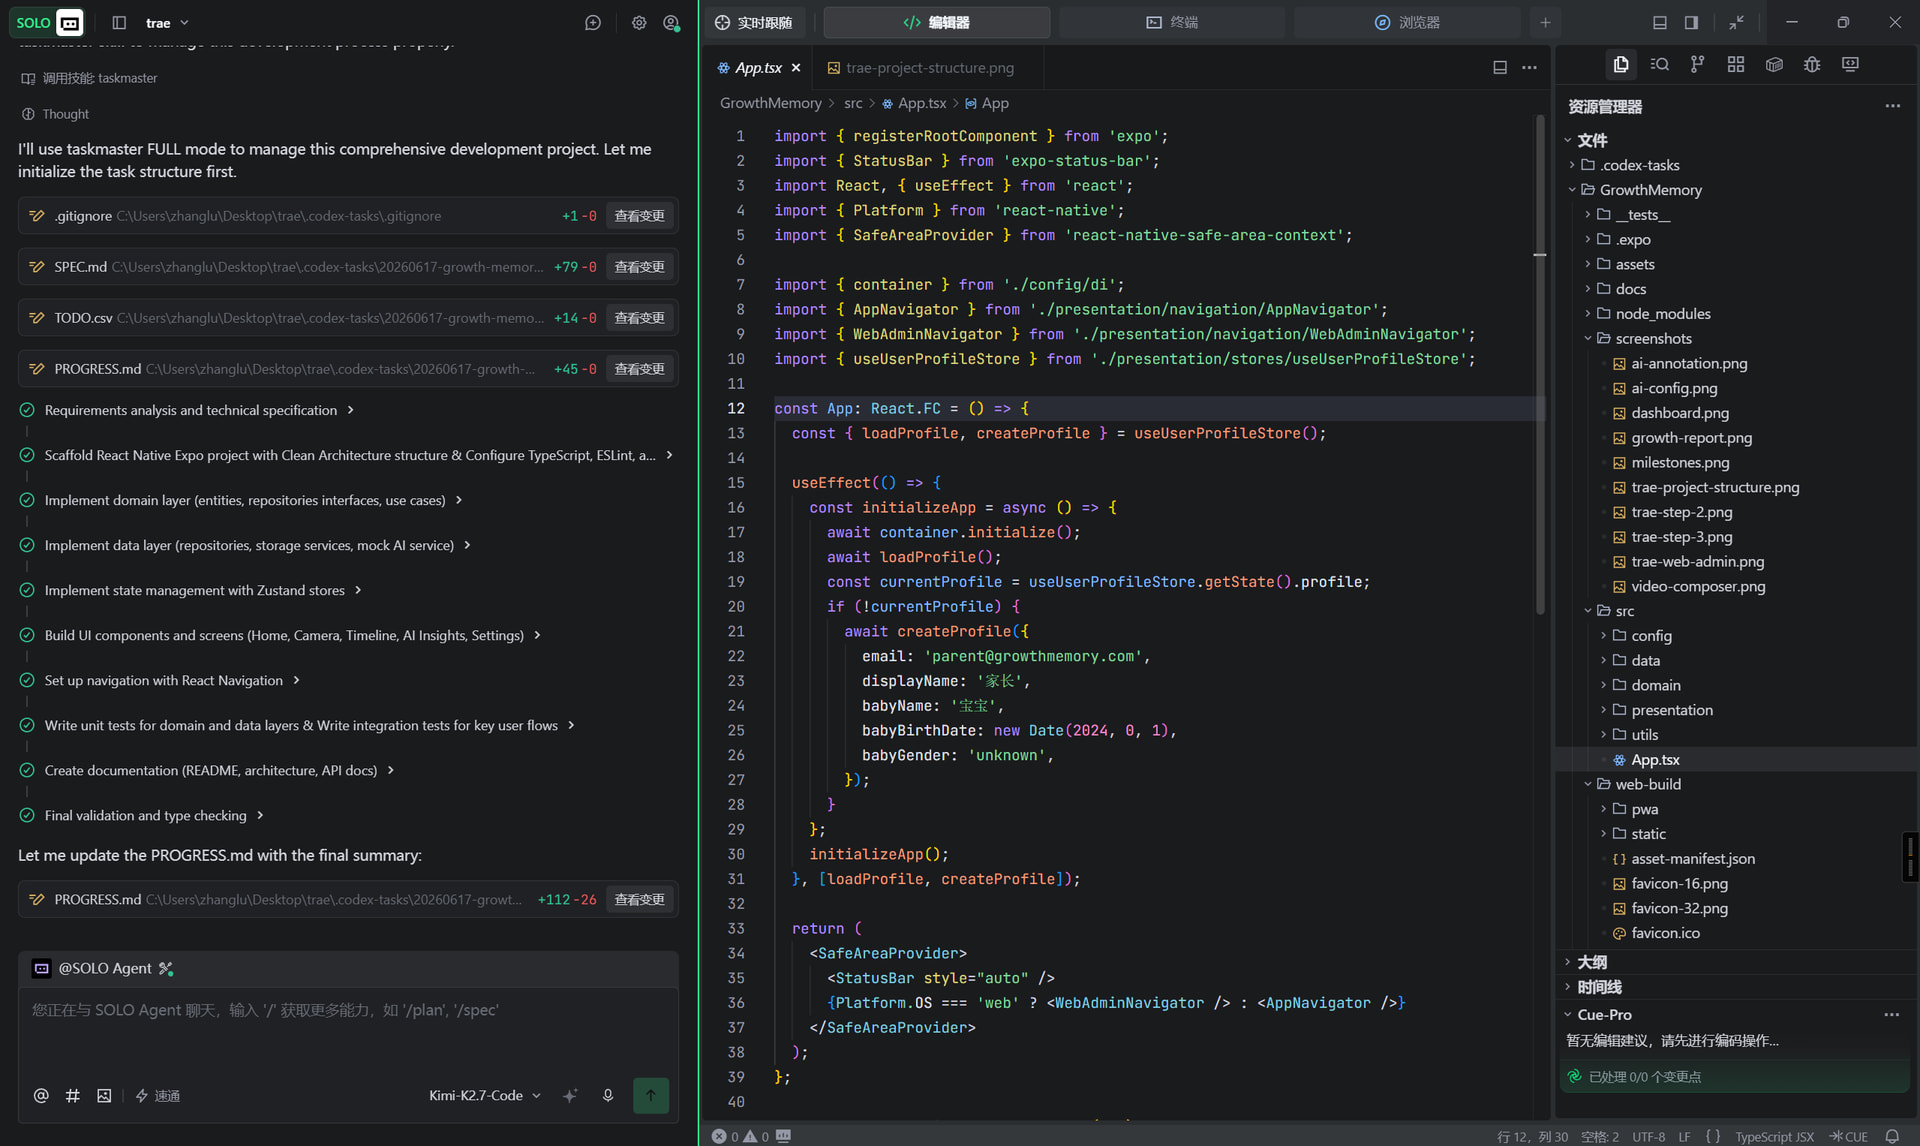Open the trae project dropdown

tap(167, 22)
